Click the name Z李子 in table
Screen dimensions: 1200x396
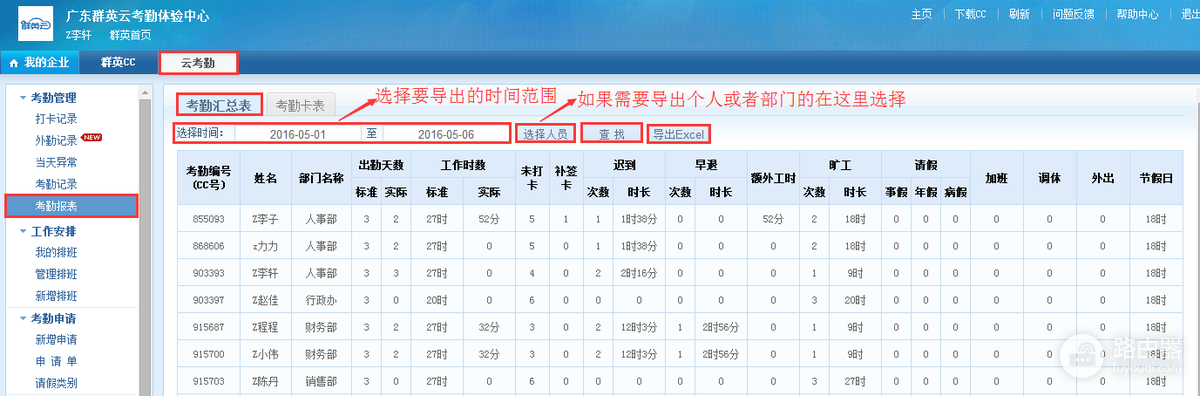coord(265,218)
